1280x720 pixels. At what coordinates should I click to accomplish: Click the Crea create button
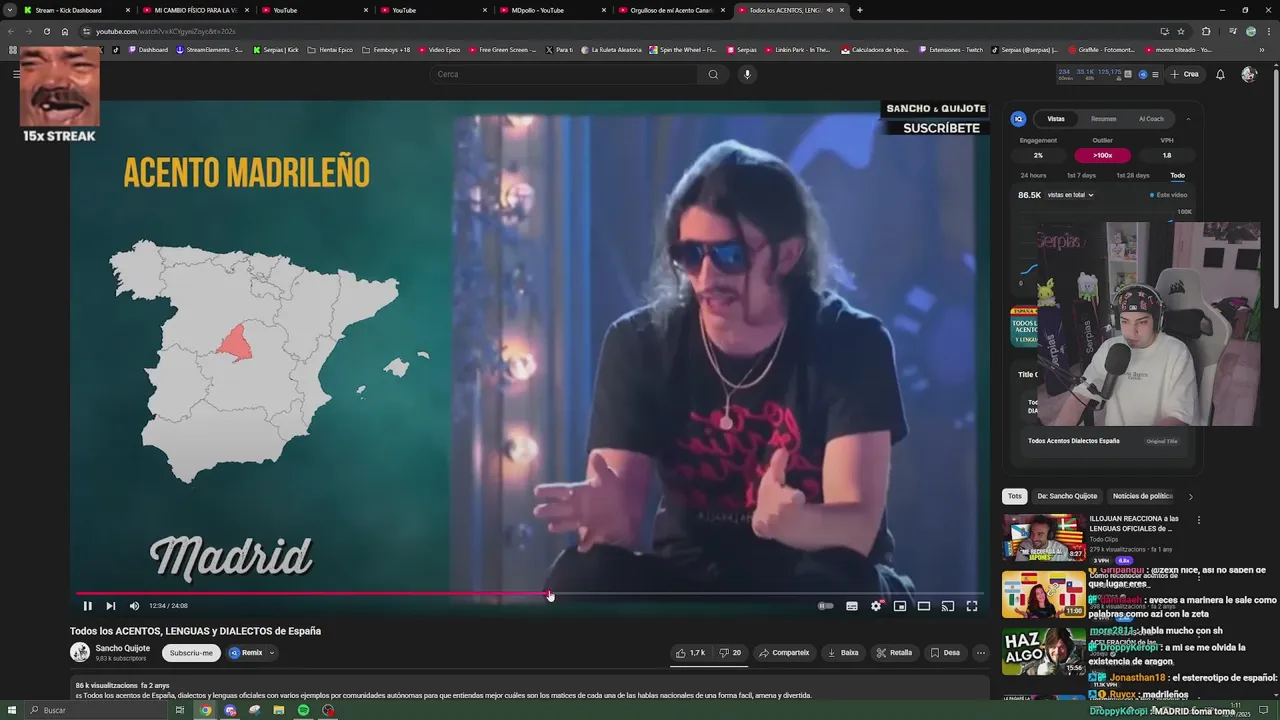pyautogui.click(x=1185, y=74)
